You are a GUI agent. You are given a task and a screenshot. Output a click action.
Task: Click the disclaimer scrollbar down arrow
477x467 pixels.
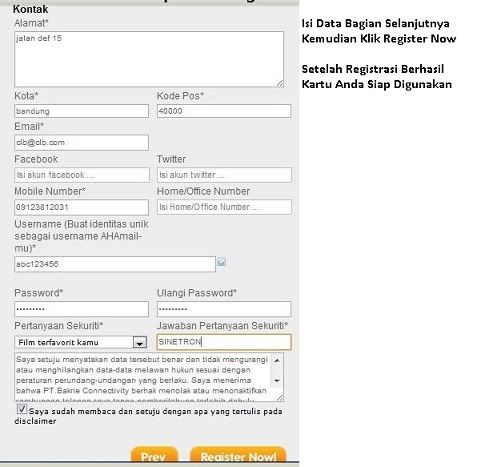point(277,381)
